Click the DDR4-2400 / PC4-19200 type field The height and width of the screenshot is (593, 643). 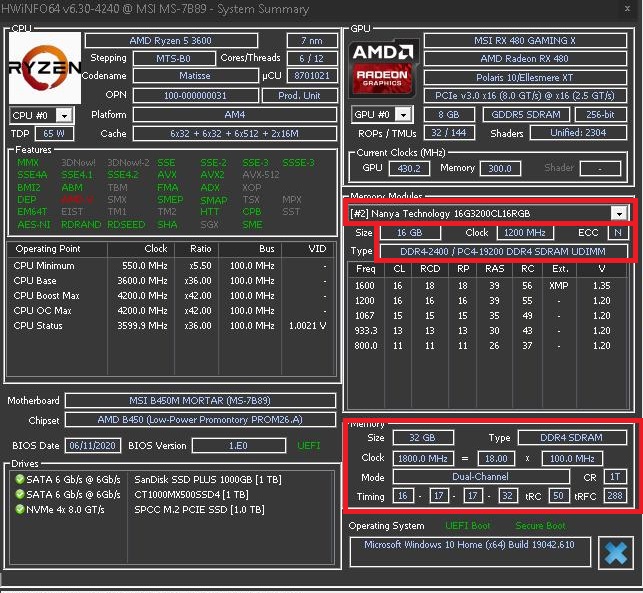(x=503, y=251)
